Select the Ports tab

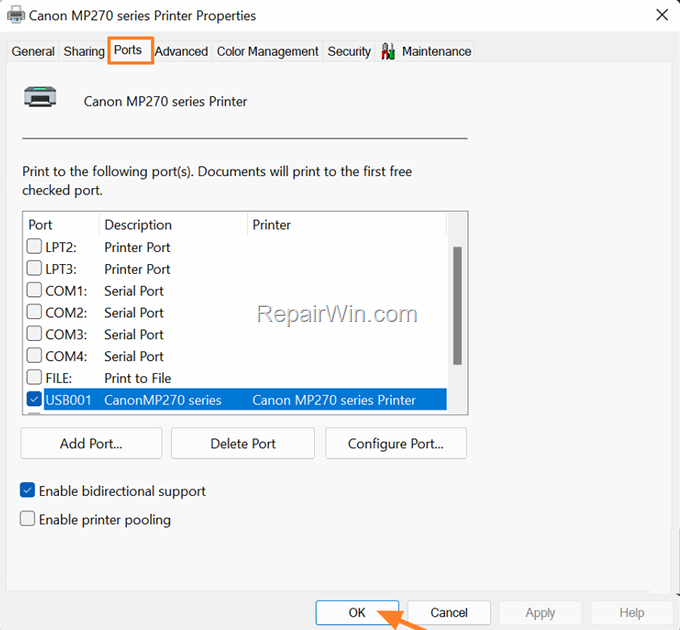point(128,50)
